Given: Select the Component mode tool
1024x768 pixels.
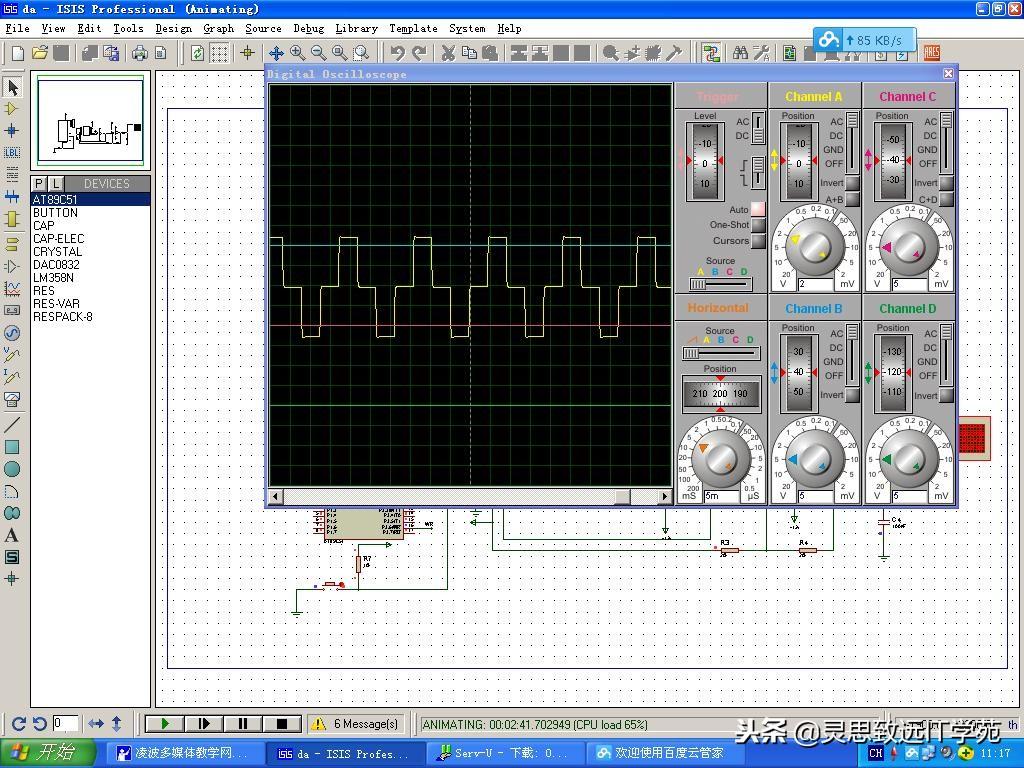Looking at the screenshot, I should [x=12, y=109].
